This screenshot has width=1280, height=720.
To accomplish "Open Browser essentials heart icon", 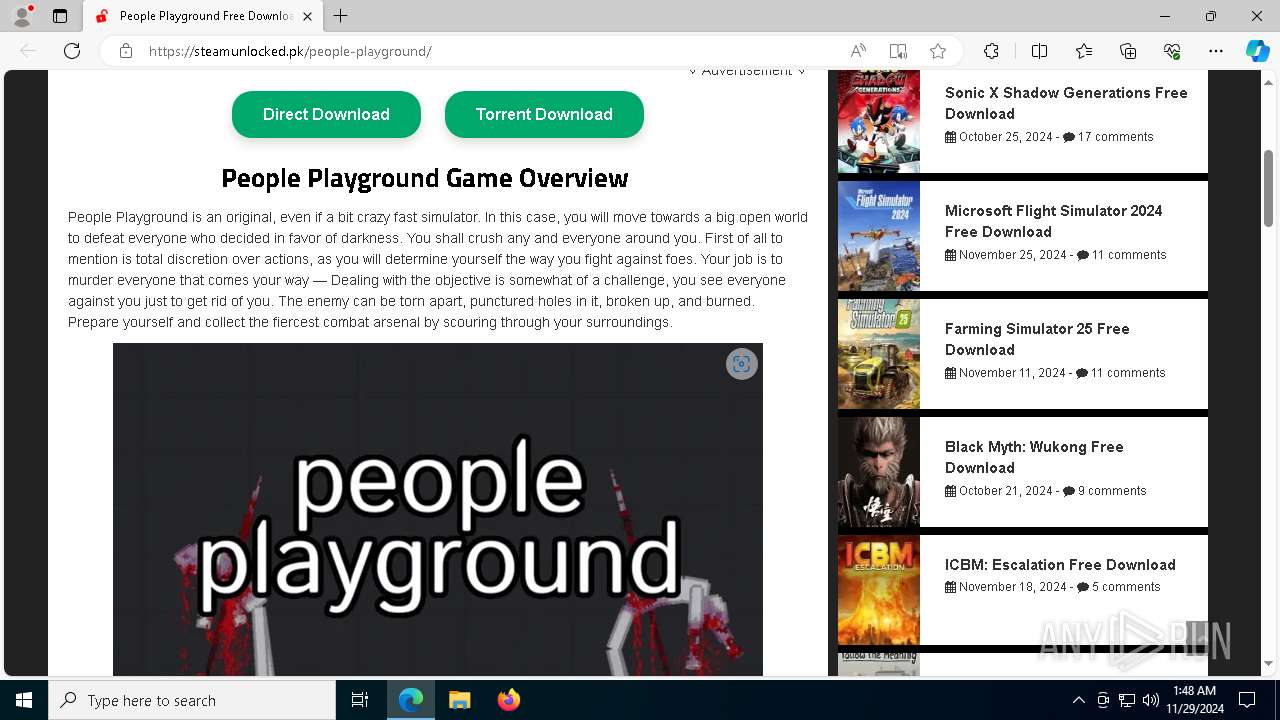I will pyautogui.click(x=1172, y=51).
